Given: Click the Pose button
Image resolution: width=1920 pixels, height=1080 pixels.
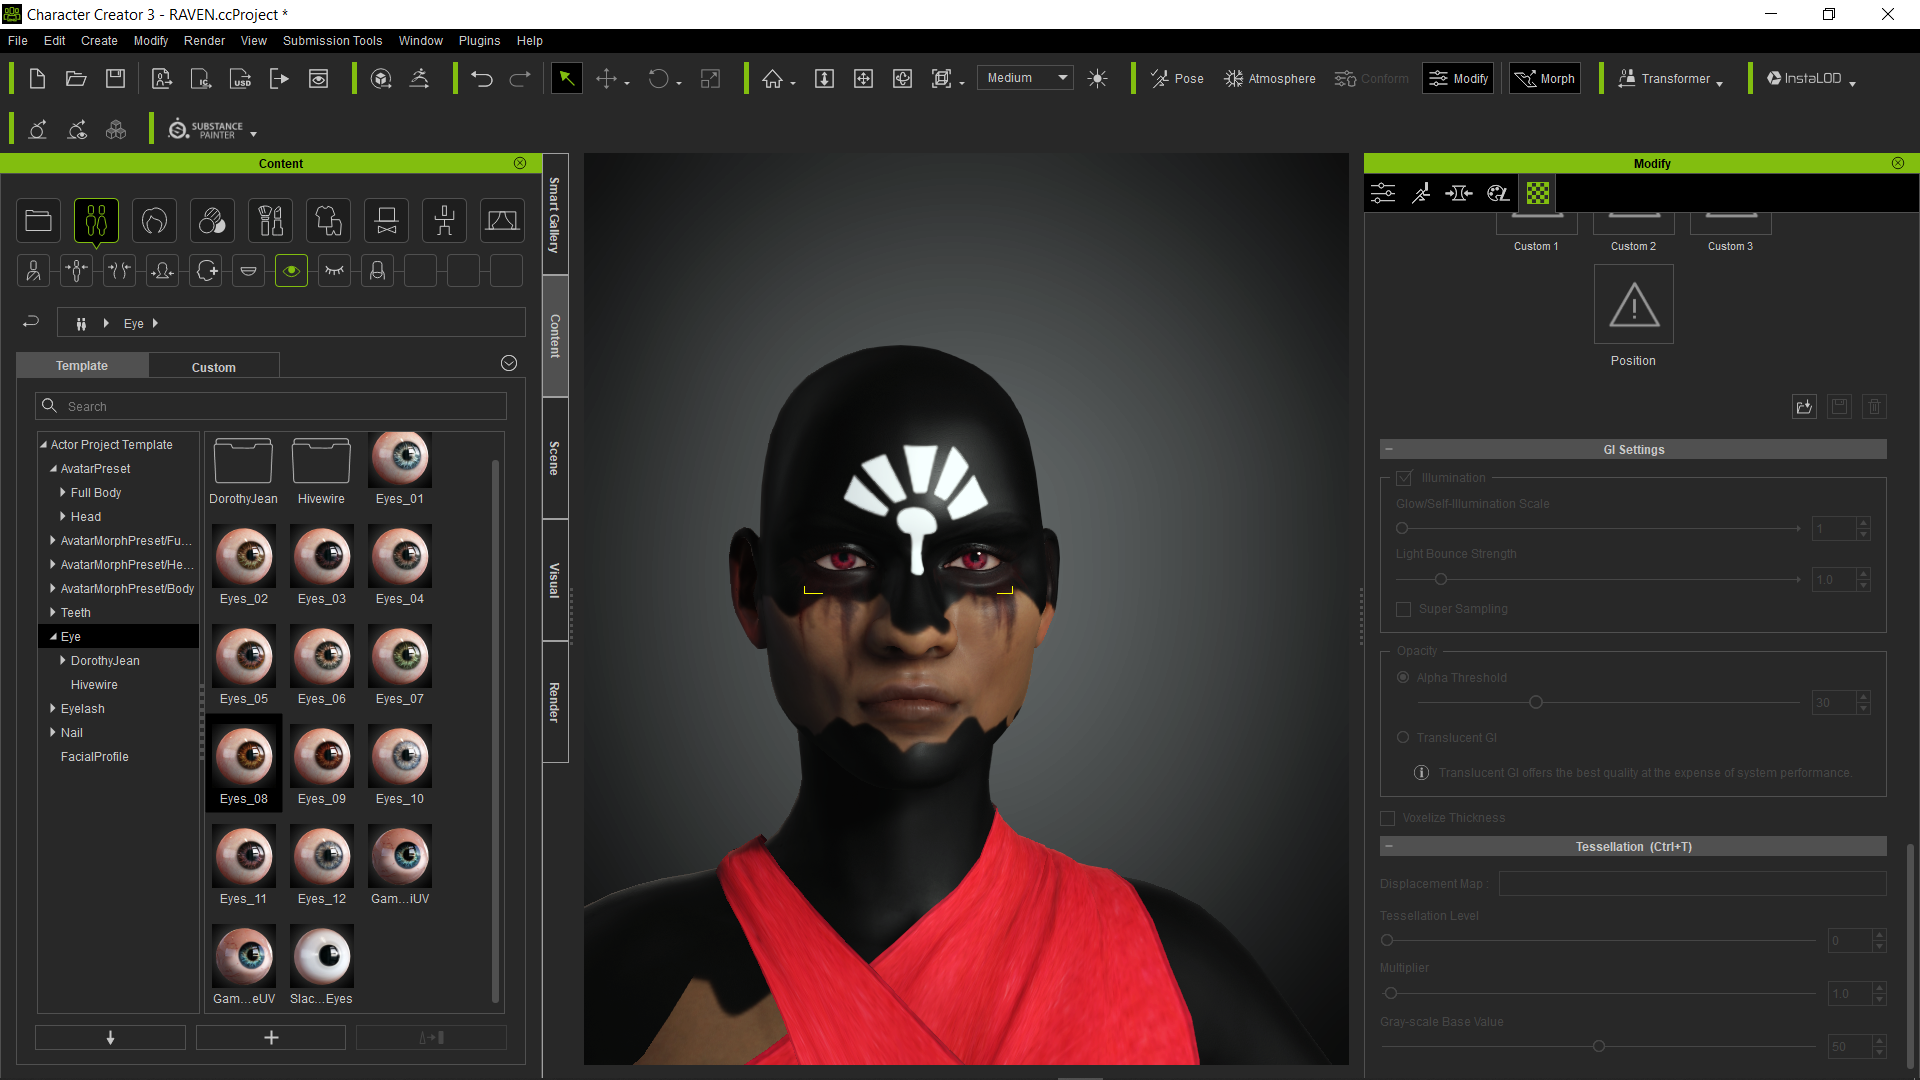Looking at the screenshot, I should 1177,79.
